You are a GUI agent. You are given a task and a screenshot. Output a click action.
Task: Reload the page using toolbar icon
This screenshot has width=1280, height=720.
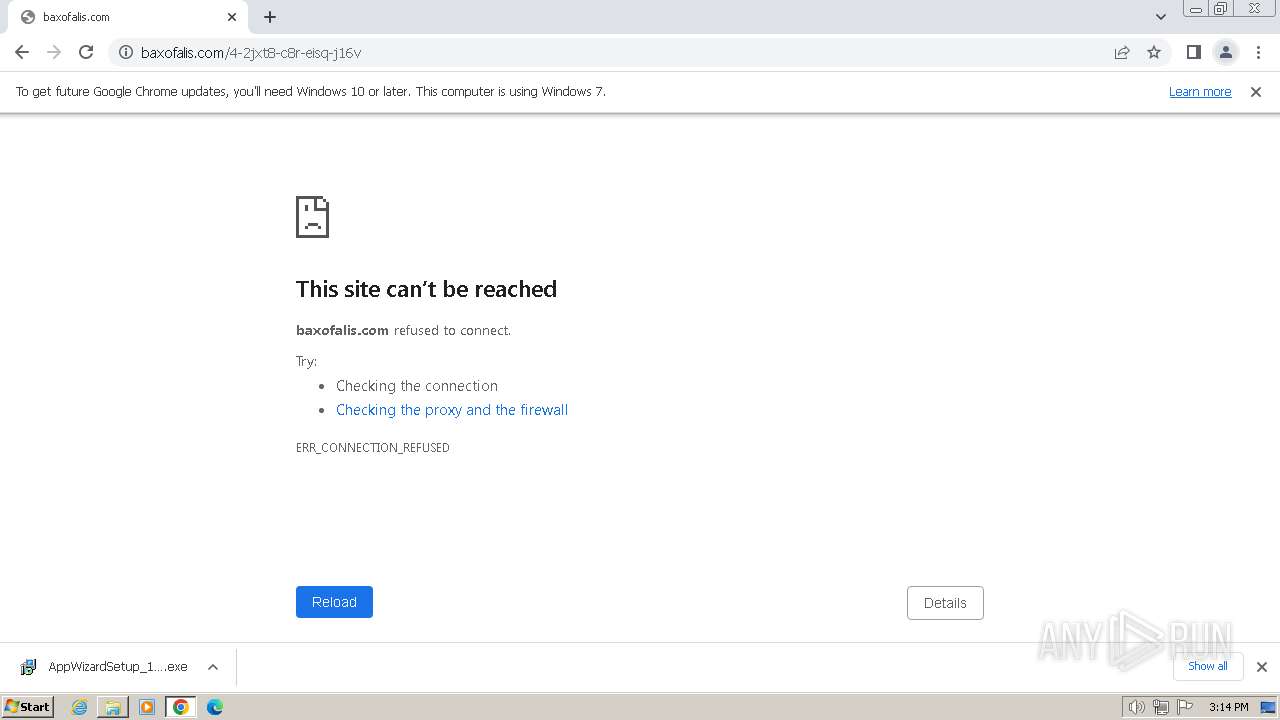tap(86, 52)
